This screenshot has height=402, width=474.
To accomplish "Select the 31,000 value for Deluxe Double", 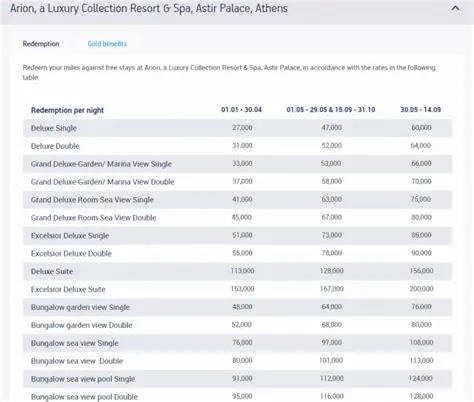I will [242, 146].
